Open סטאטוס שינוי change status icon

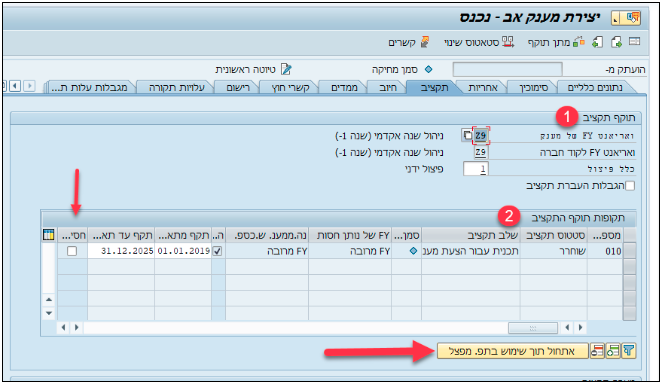[508, 41]
